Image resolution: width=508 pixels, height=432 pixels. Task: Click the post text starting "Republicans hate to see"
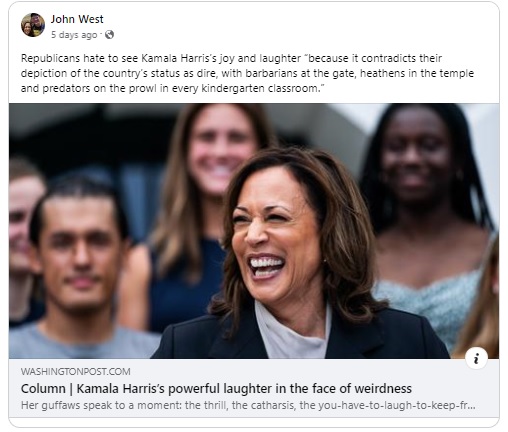tap(247, 73)
